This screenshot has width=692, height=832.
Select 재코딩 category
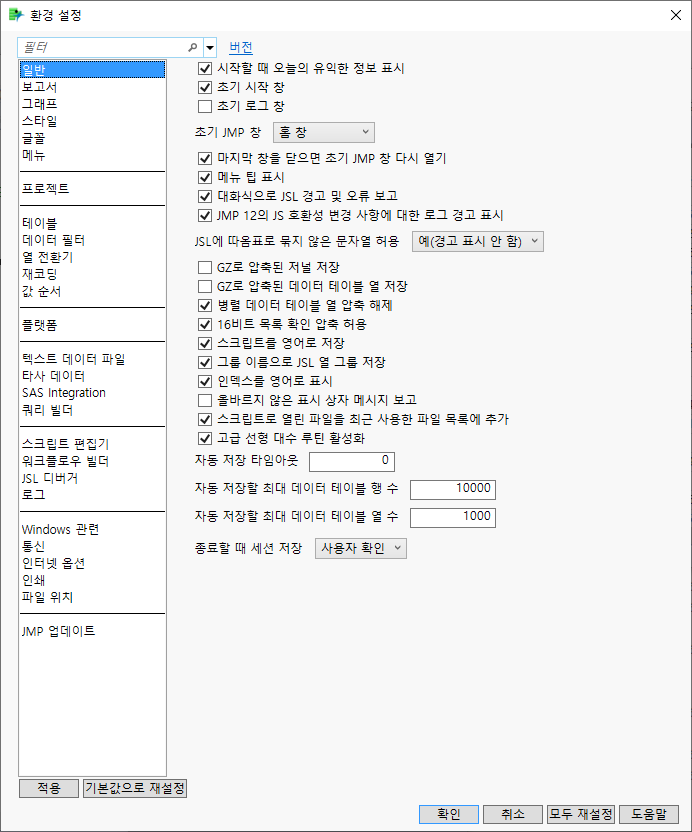tap(92, 274)
